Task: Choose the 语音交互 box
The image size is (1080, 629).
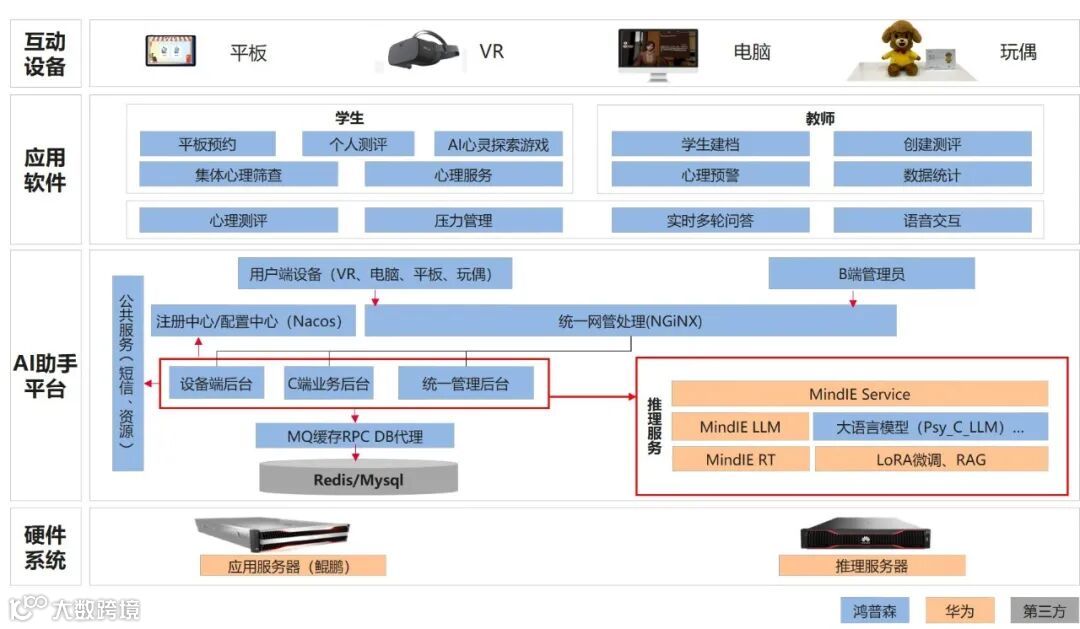Action: 933,220
